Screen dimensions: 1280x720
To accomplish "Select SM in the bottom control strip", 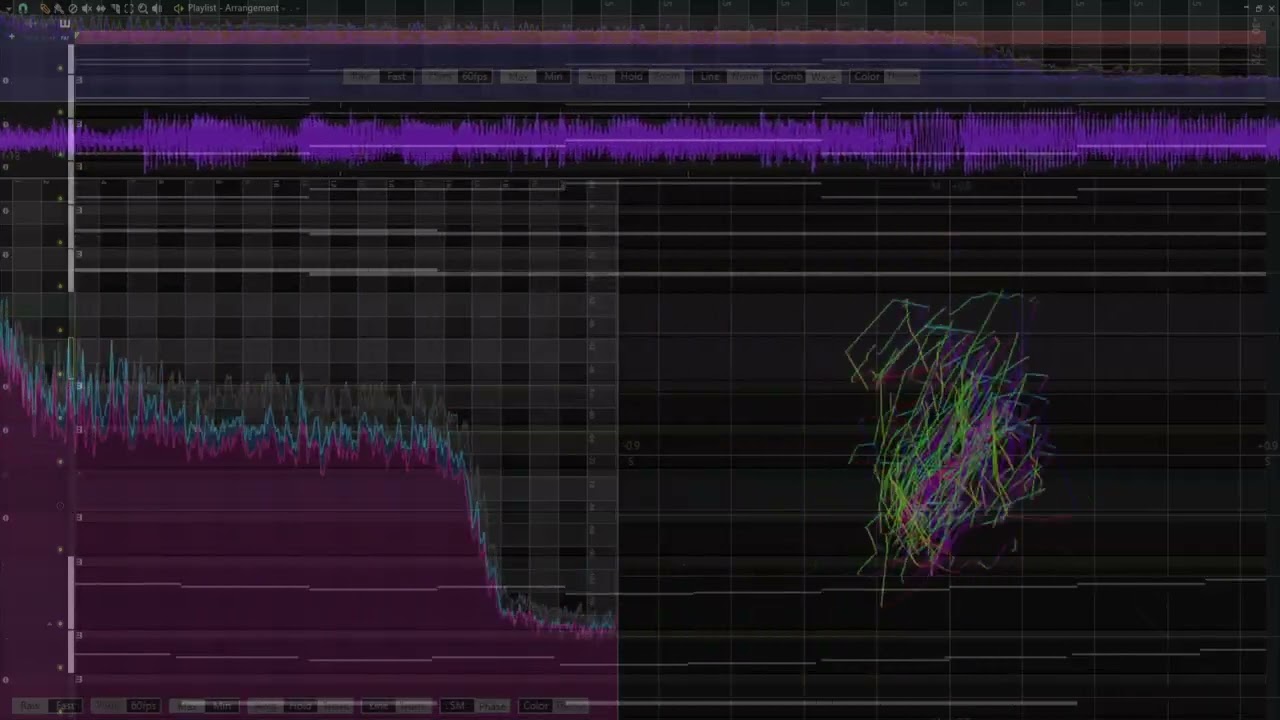I will [x=457, y=706].
